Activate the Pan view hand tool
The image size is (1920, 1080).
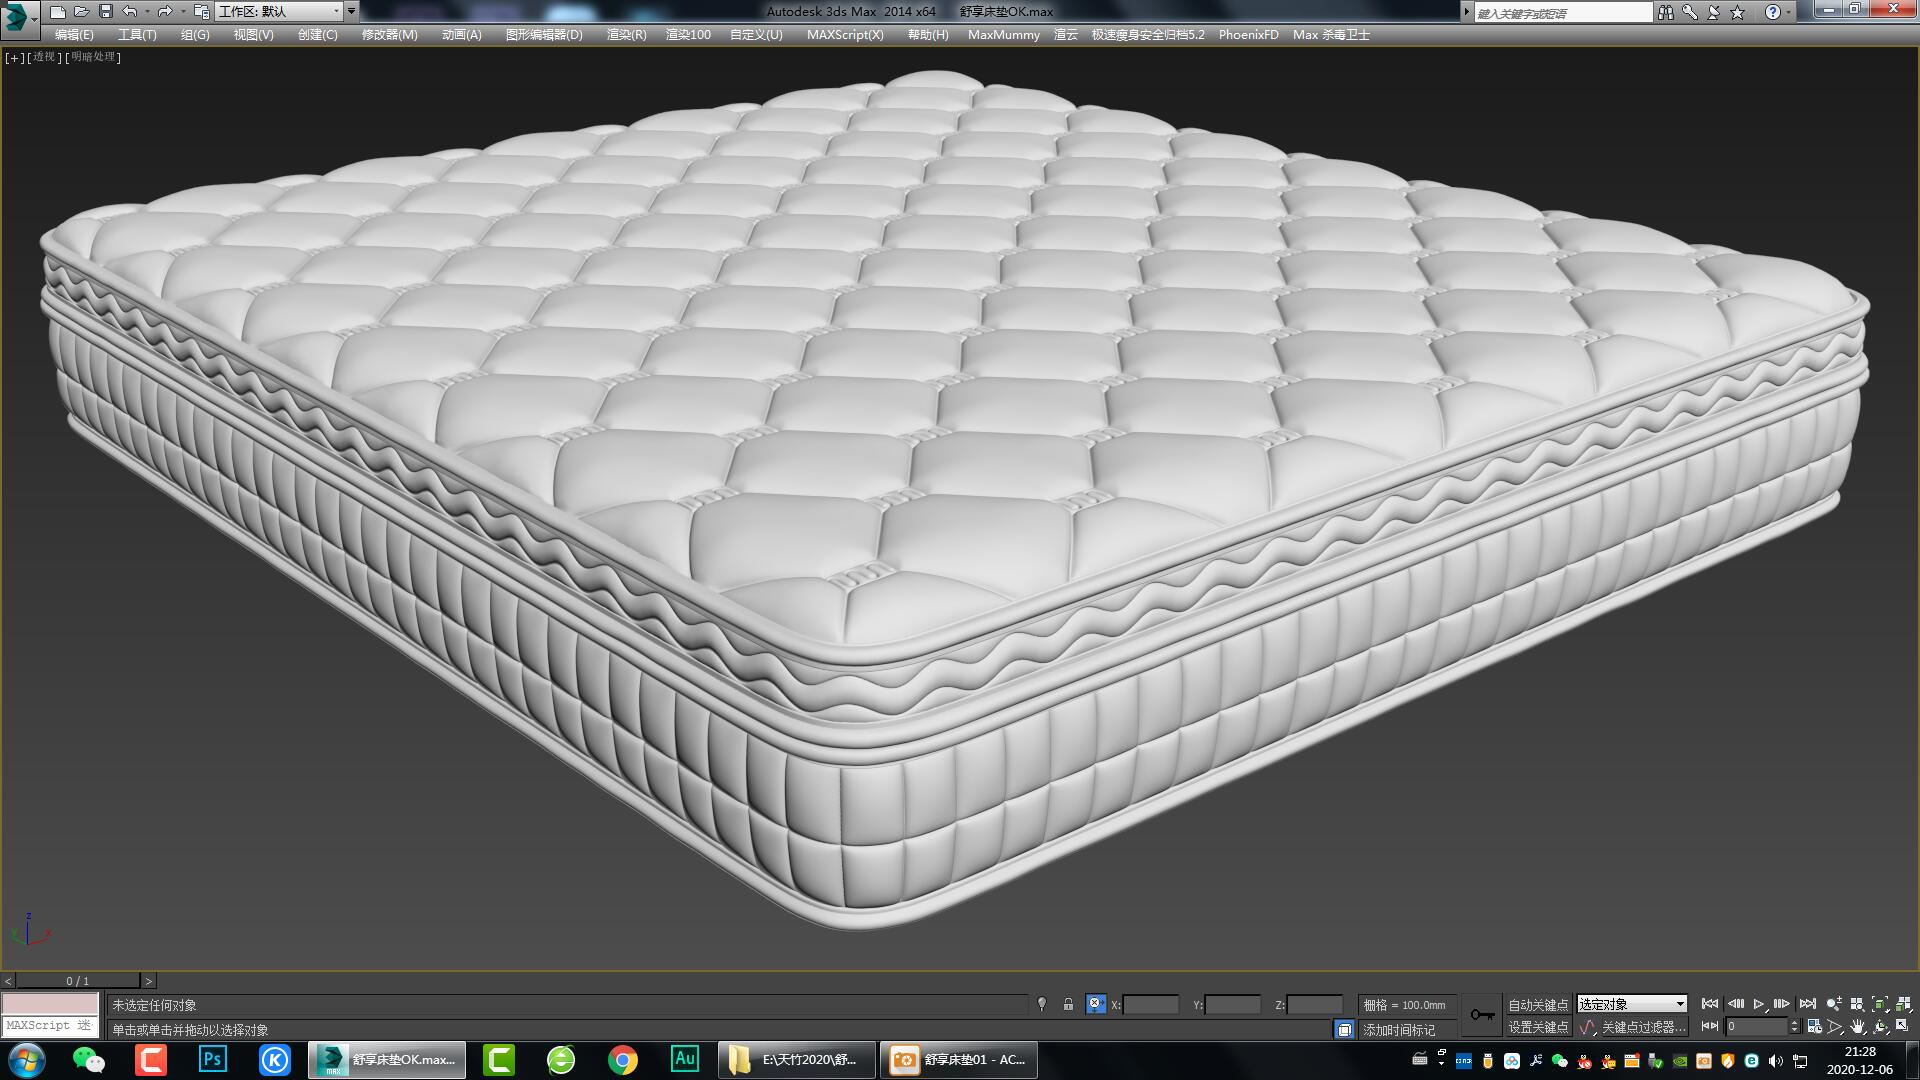(x=1859, y=1027)
